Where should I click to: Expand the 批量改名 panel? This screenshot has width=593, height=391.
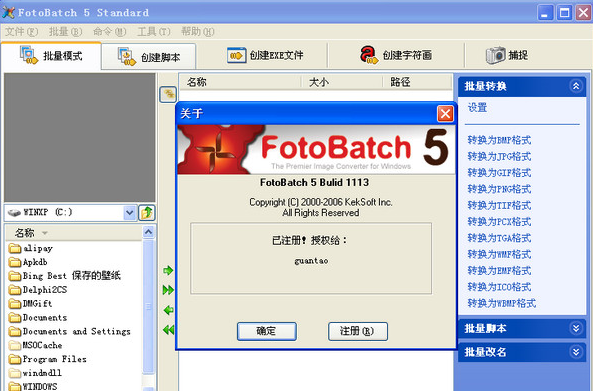(576, 352)
